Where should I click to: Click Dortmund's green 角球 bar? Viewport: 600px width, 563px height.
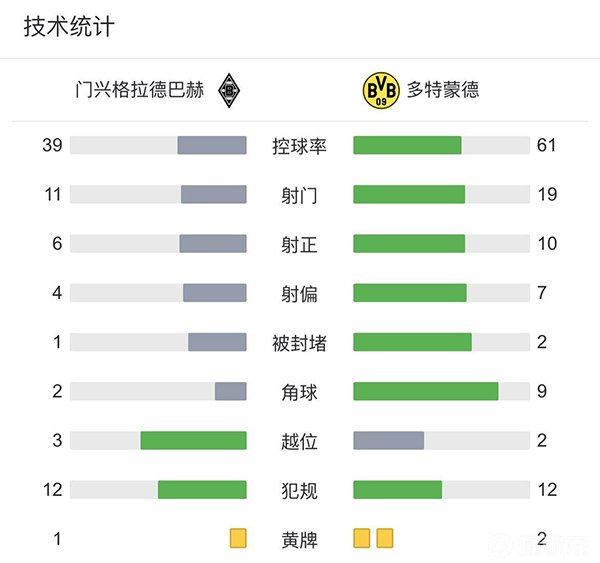pyautogui.click(x=426, y=391)
